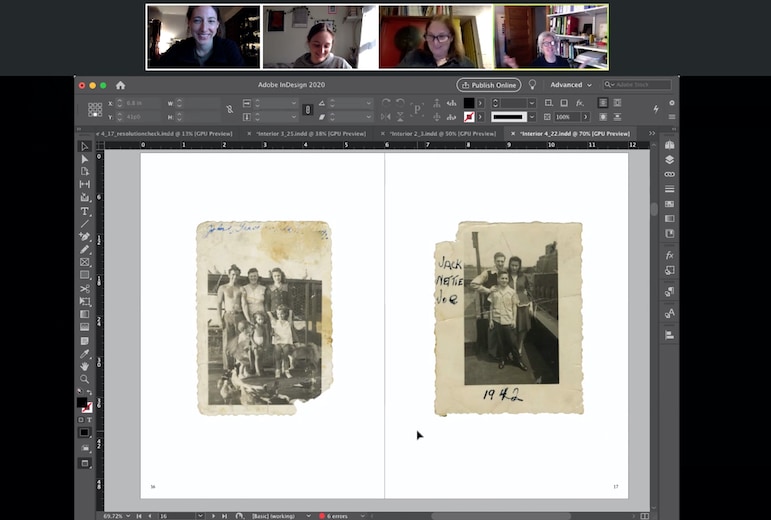Toggle constrain proportions for width and height
771x520 pixels.
tap(229, 109)
